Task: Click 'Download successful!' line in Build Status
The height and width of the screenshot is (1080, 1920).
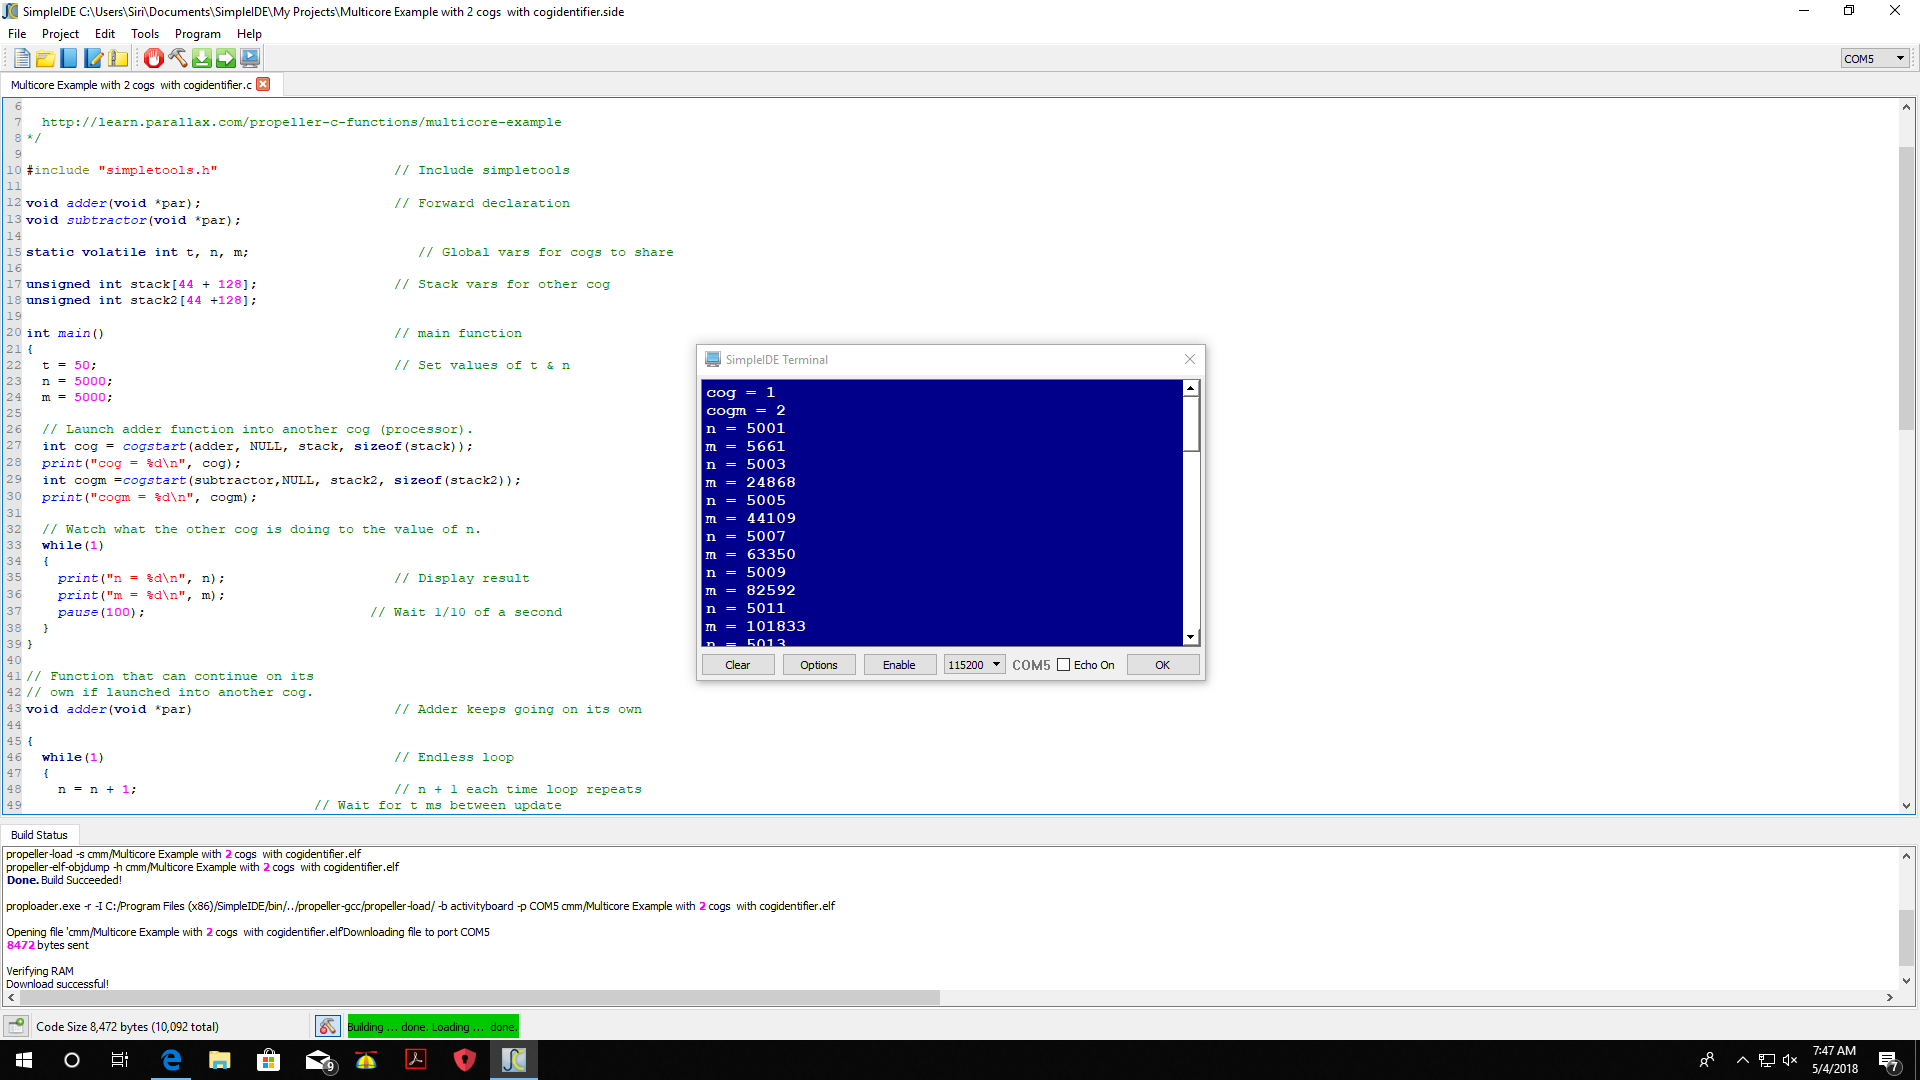Action: tap(57, 984)
